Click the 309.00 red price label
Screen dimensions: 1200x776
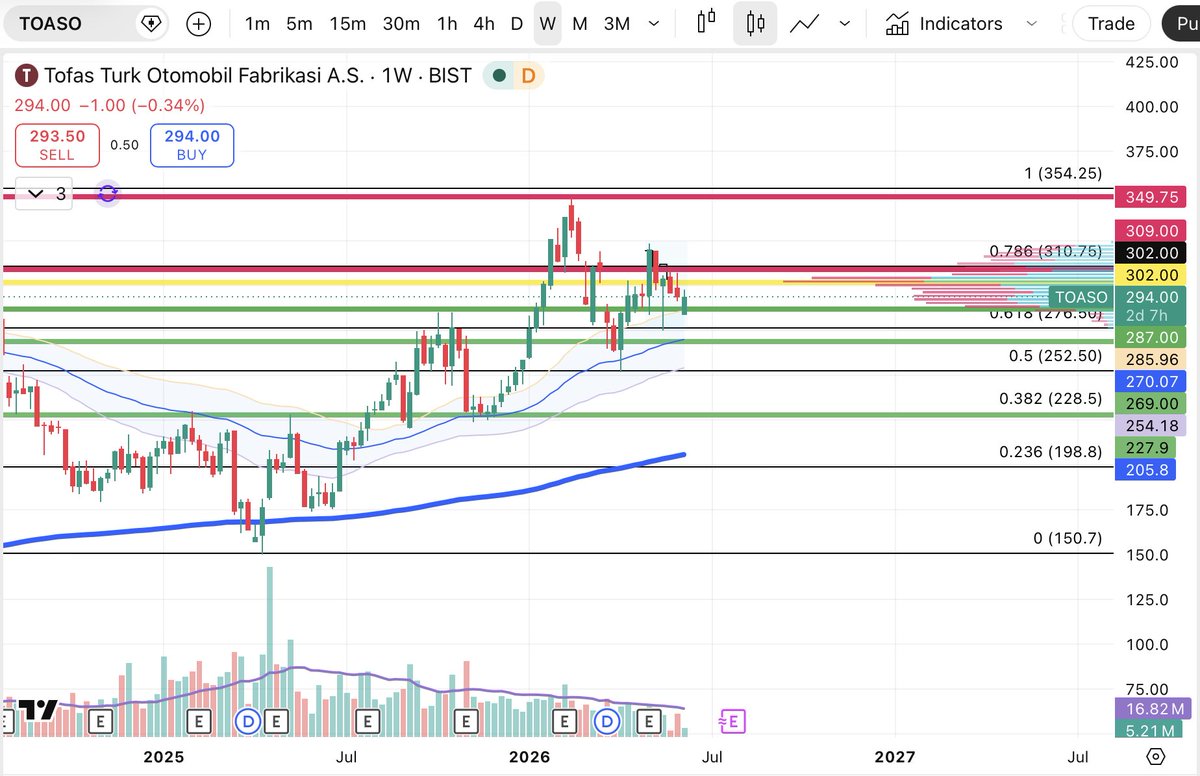coord(1150,230)
